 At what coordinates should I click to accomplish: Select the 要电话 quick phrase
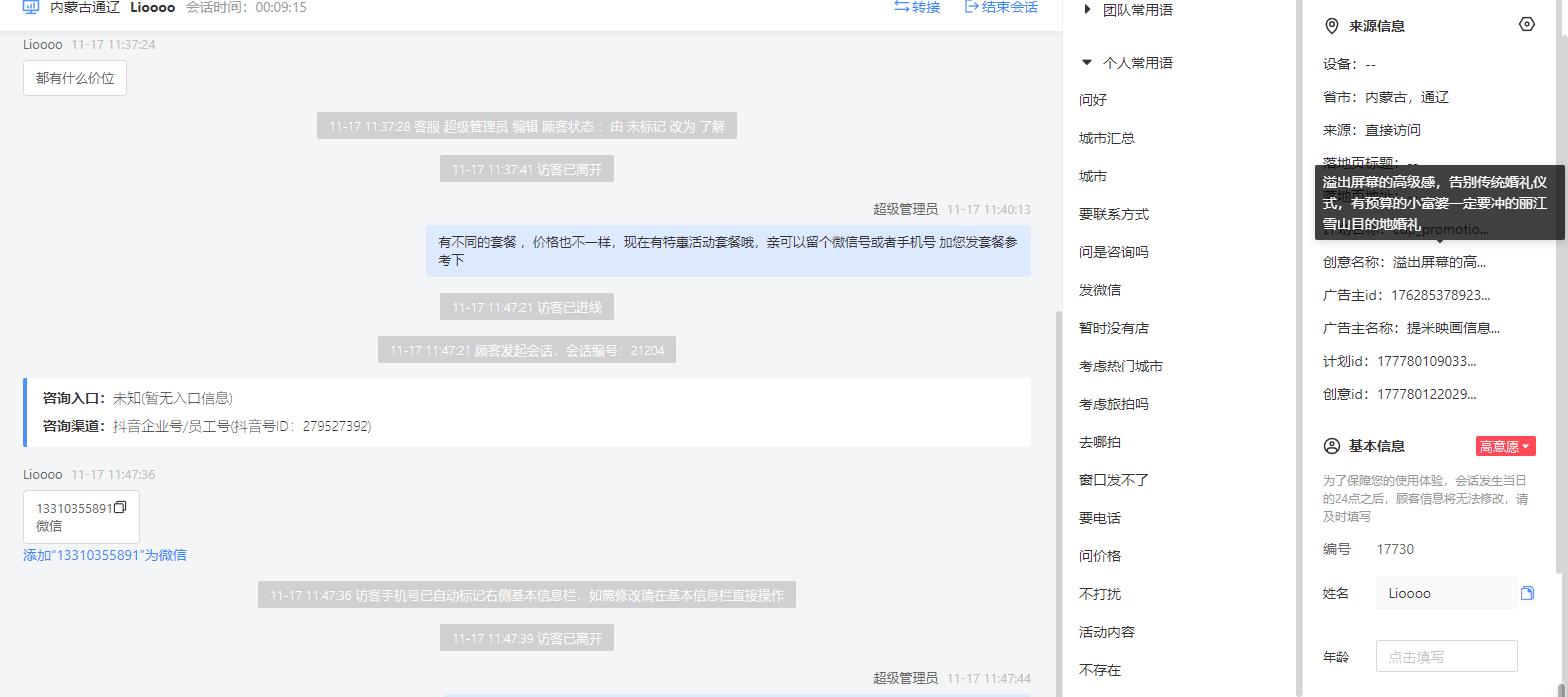(1100, 518)
